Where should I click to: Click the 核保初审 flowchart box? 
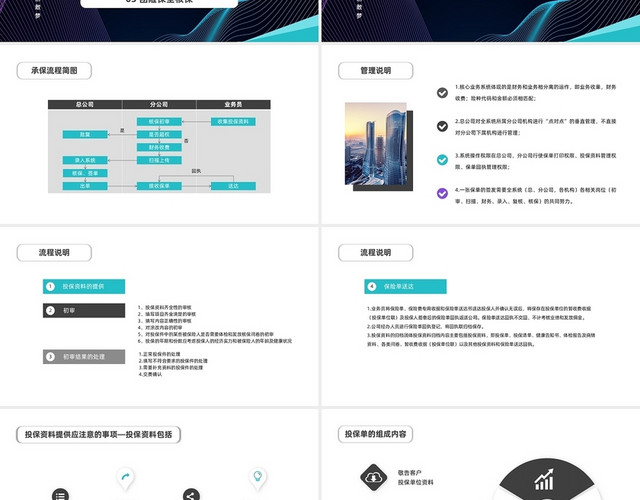[x=159, y=122]
